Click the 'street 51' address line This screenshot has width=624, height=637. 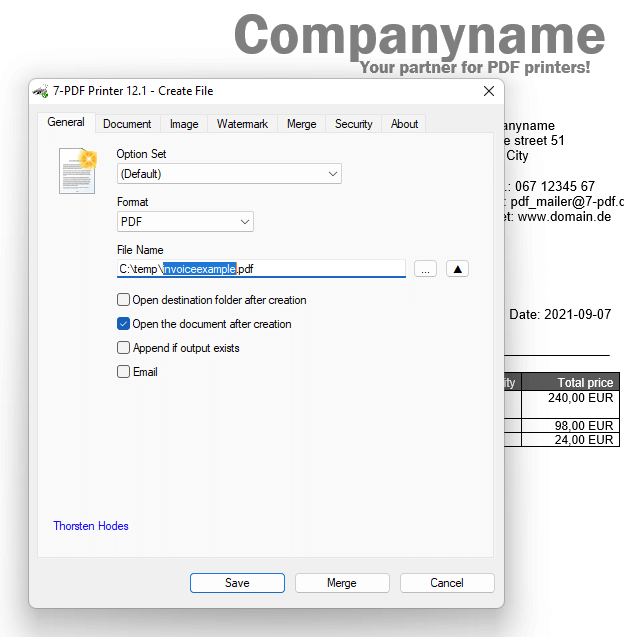[535, 141]
